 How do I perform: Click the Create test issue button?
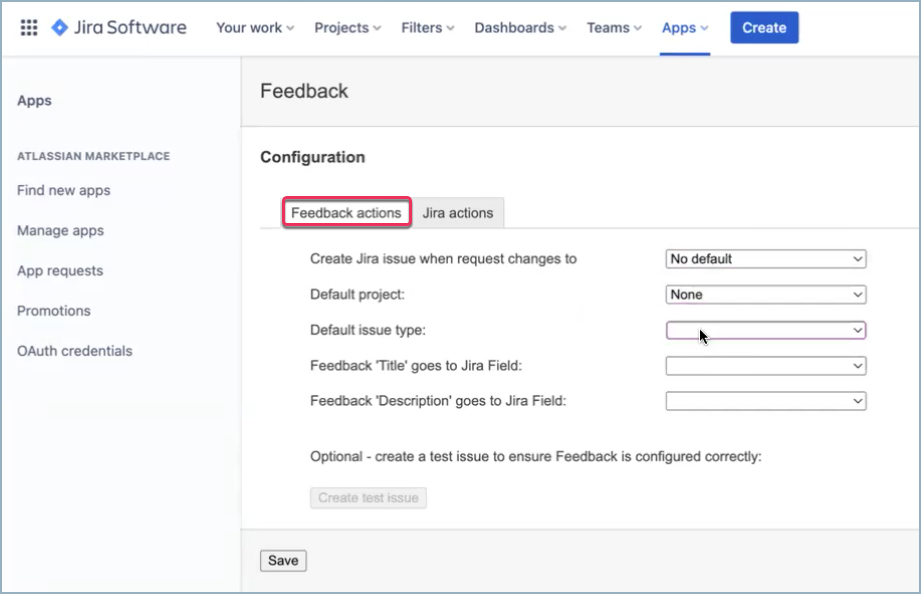coord(368,498)
